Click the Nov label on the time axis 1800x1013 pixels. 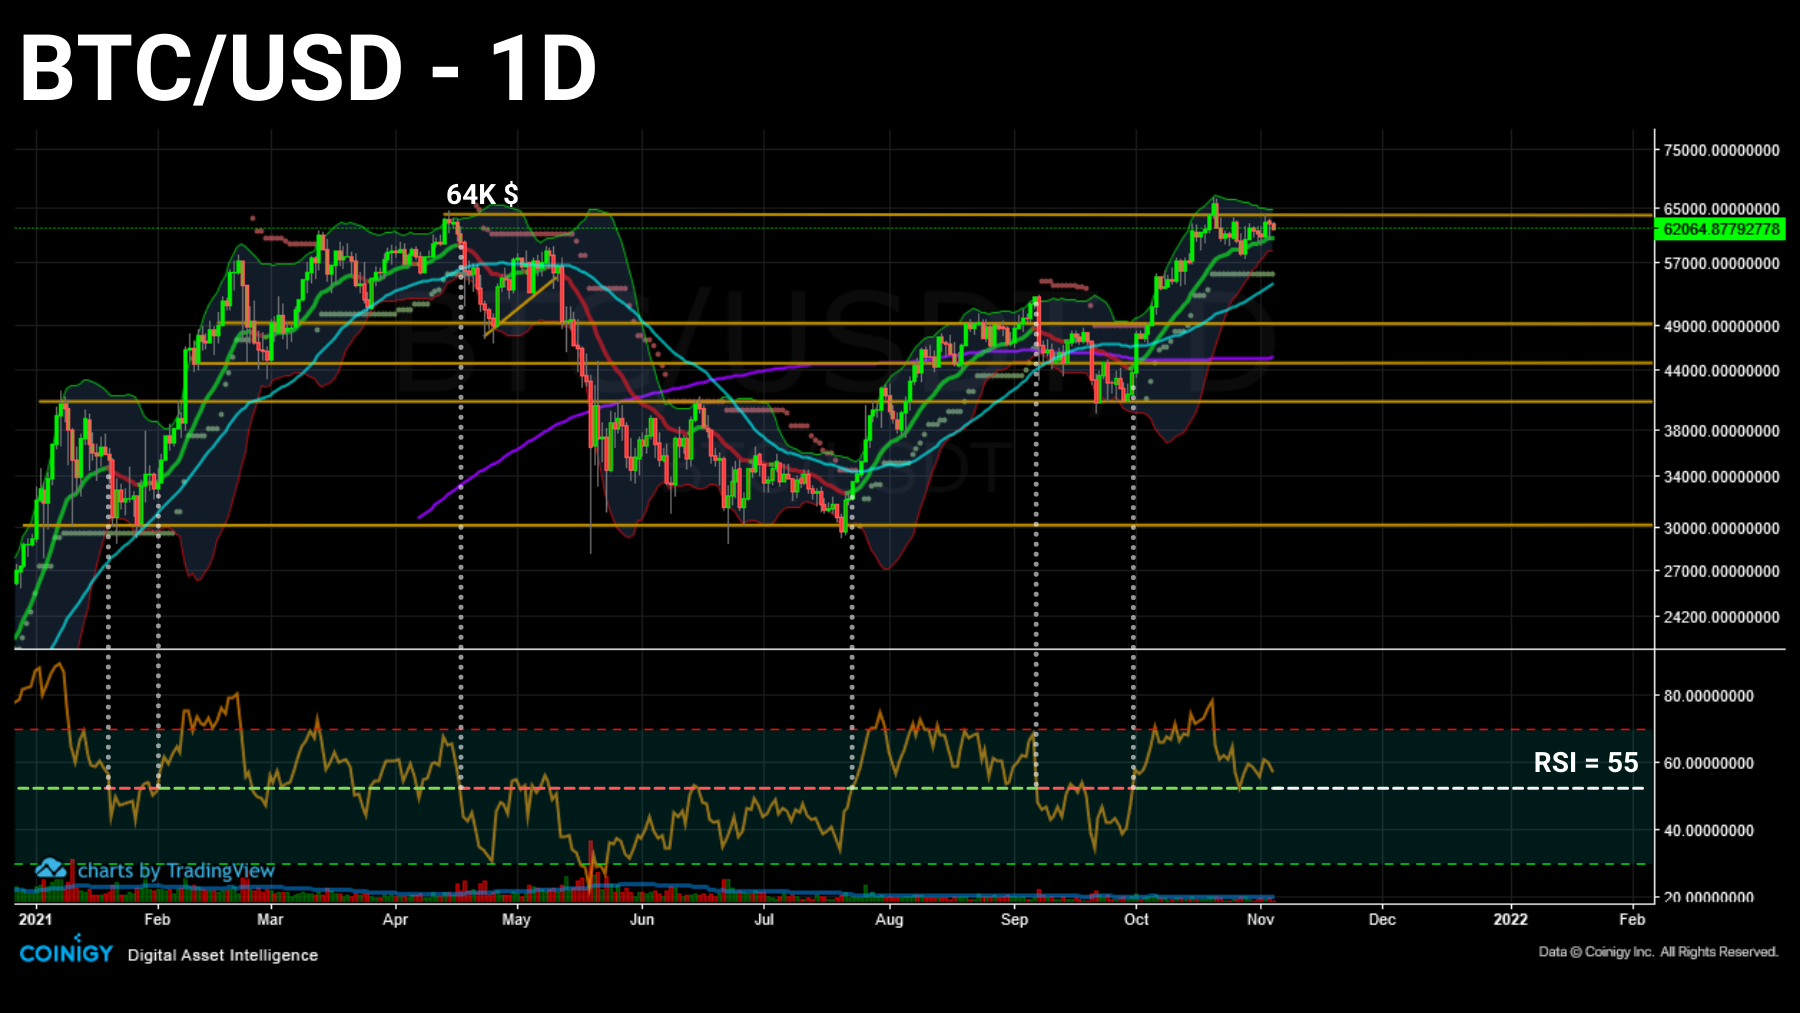click(x=1260, y=918)
